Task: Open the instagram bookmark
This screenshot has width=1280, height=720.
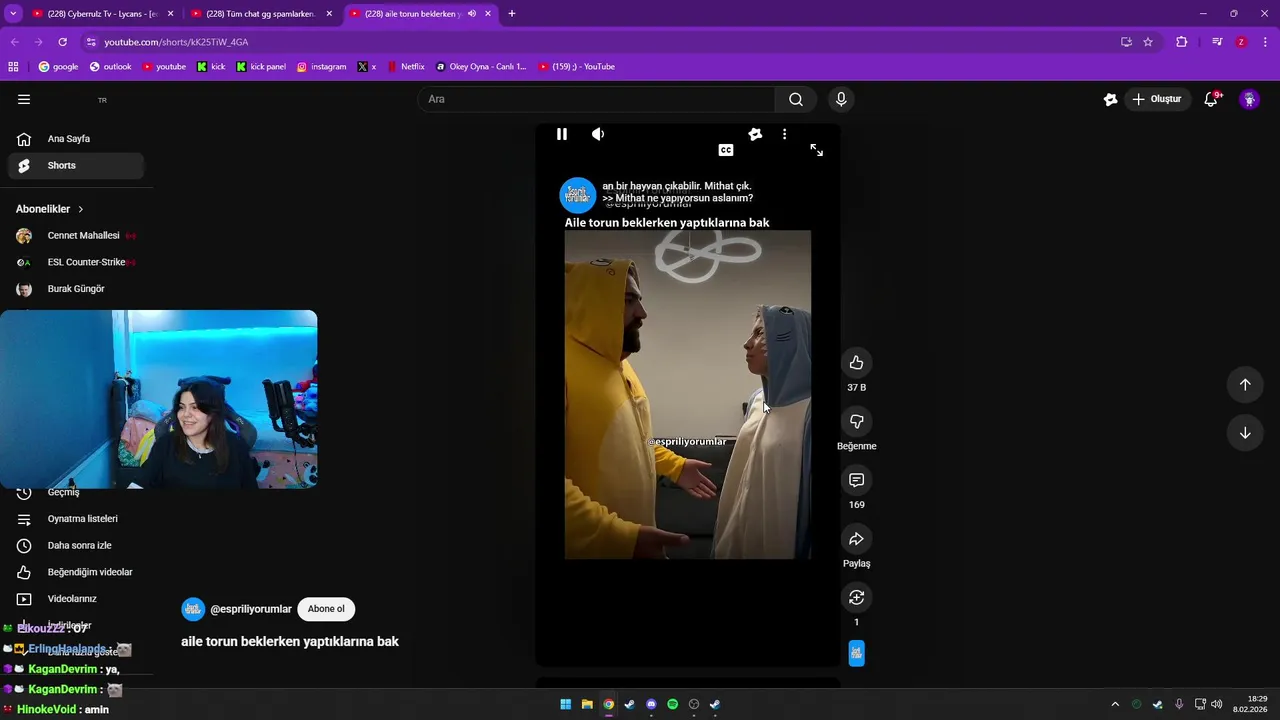Action: (x=321, y=67)
